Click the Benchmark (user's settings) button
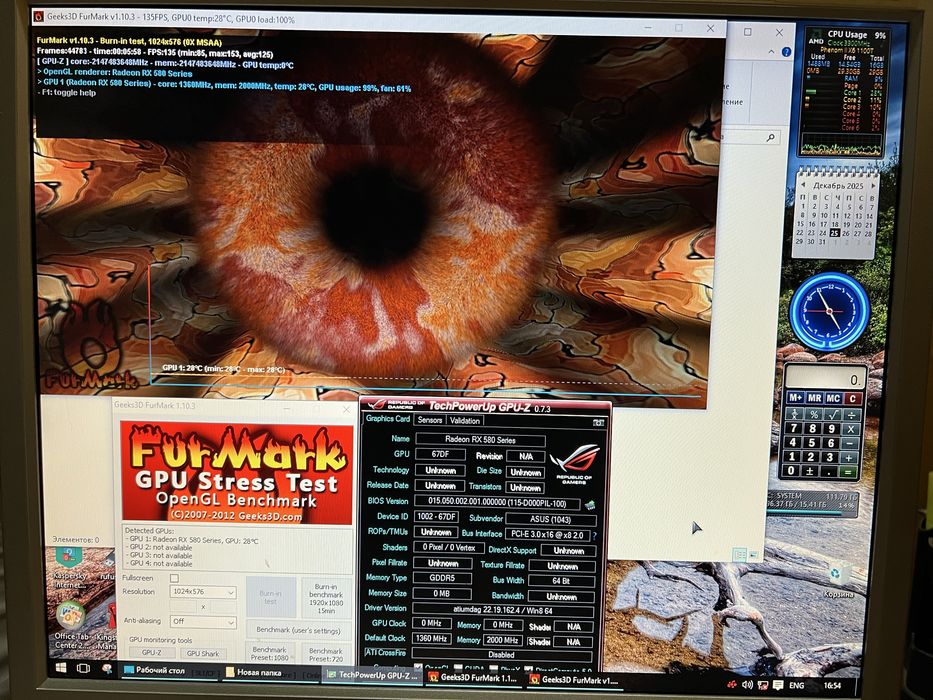Viewport: 933px width, 700px height. pyautogui.click(x=298, y=630)
